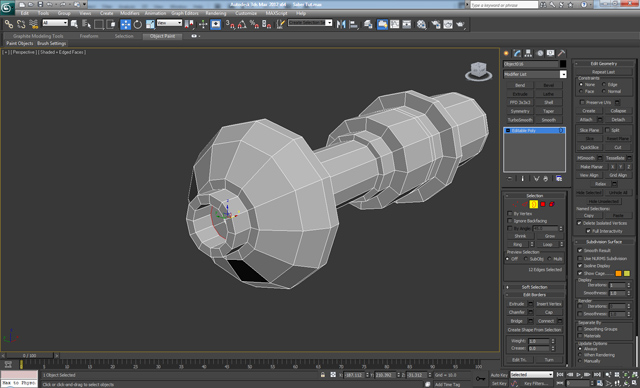The image size is (640, 388).
Task: Activate Select and Rotate tool
Action: coord(138,24)
